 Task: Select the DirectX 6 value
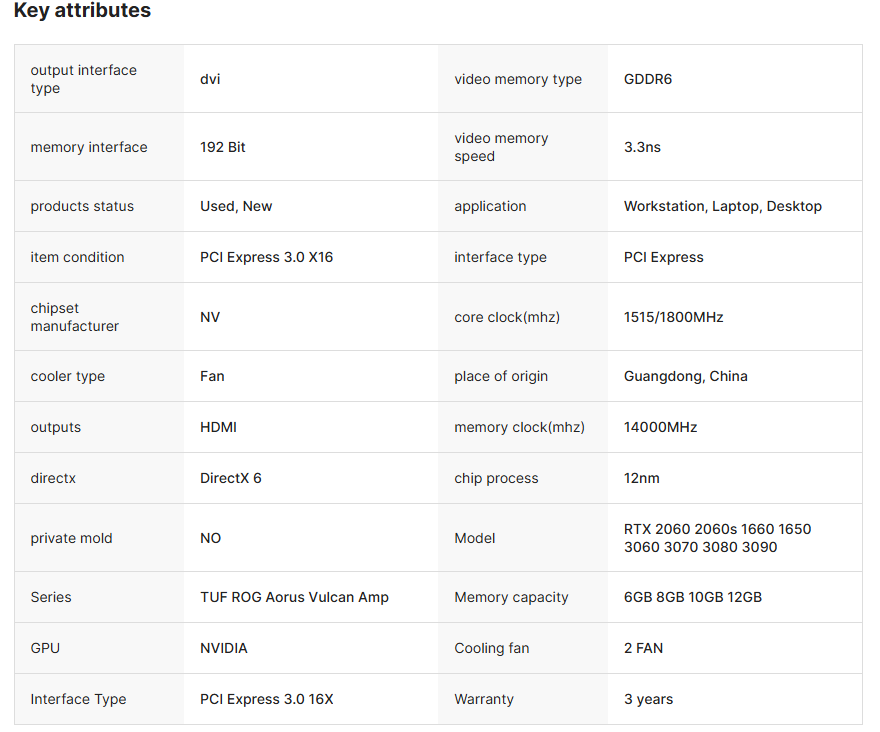tap(231, 478)
